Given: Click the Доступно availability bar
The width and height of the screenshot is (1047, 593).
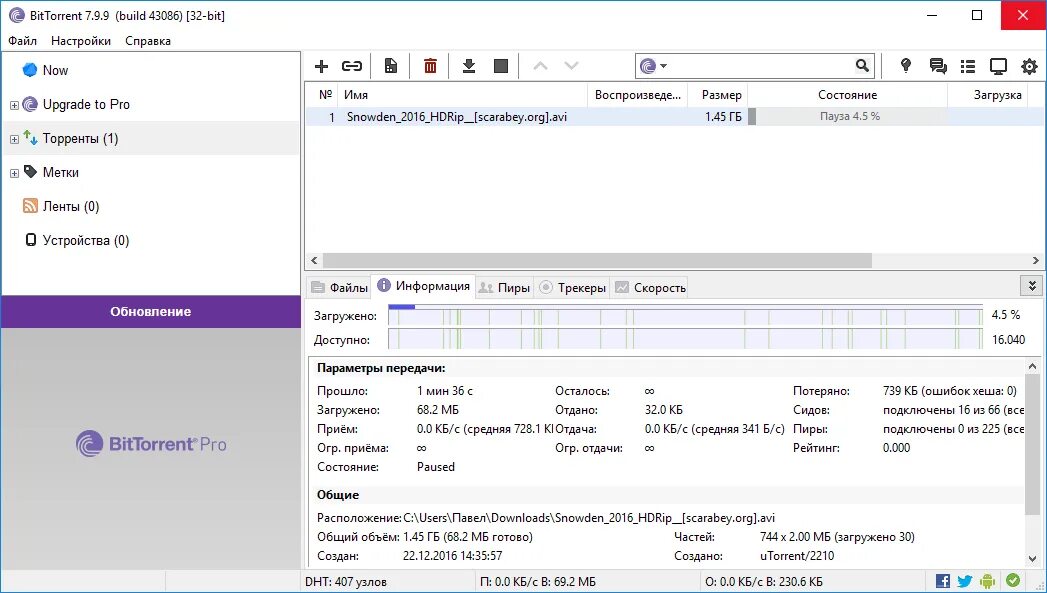Looking at the screenshot, I should tap(685, 339).
